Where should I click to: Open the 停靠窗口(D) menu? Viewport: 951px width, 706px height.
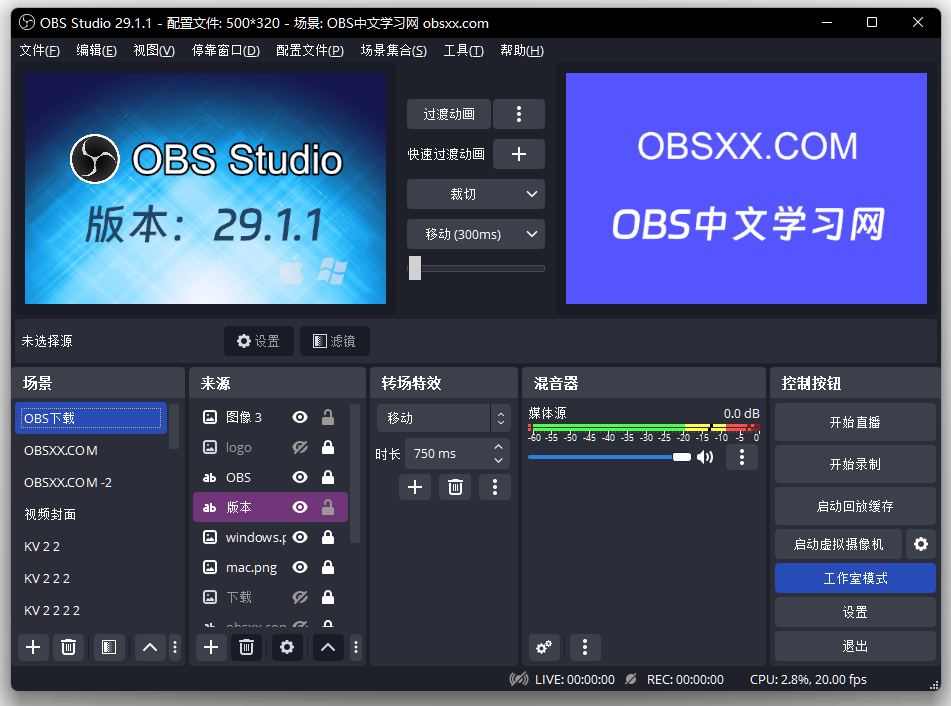point(226,50)
